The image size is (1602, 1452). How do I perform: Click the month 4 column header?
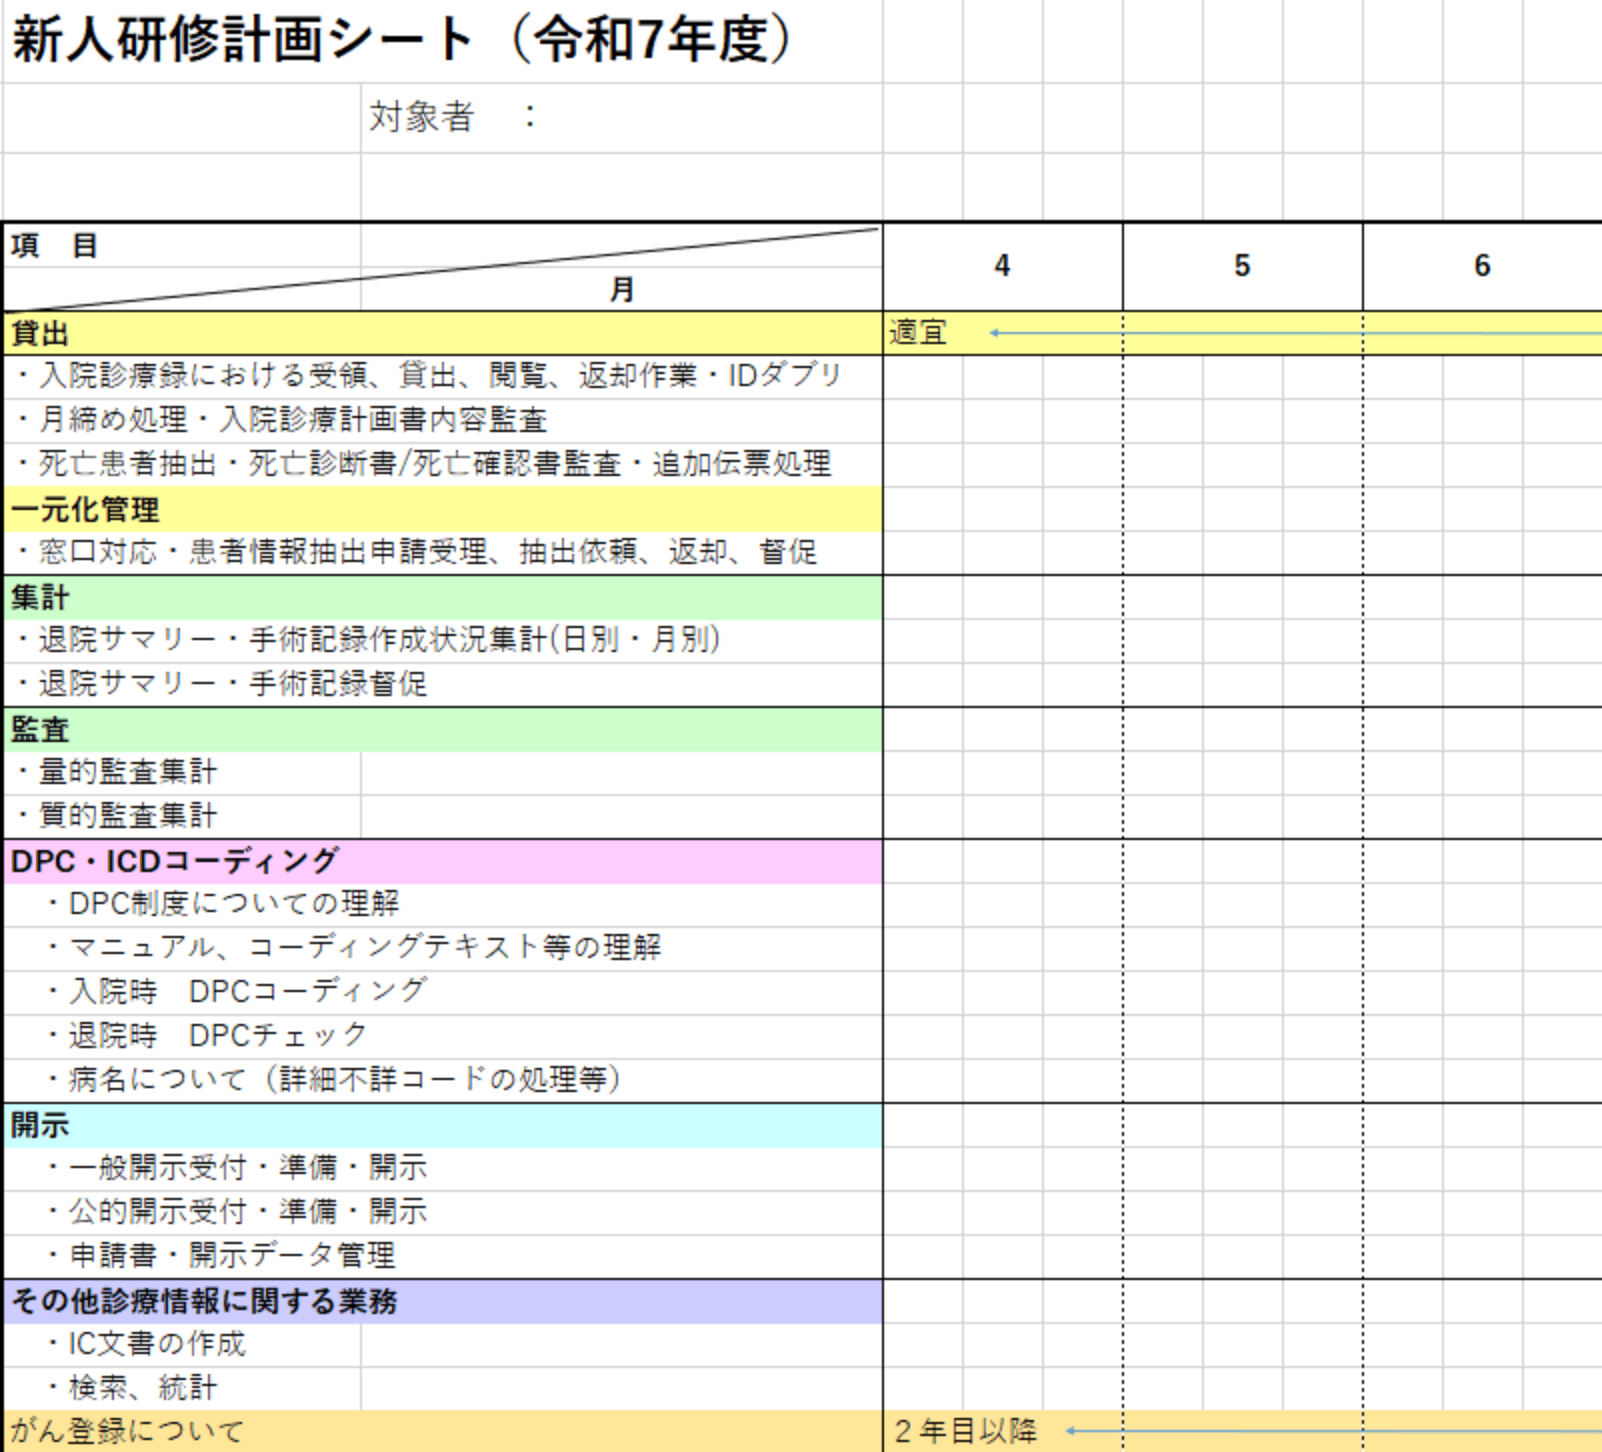[x=1002, y=266]
